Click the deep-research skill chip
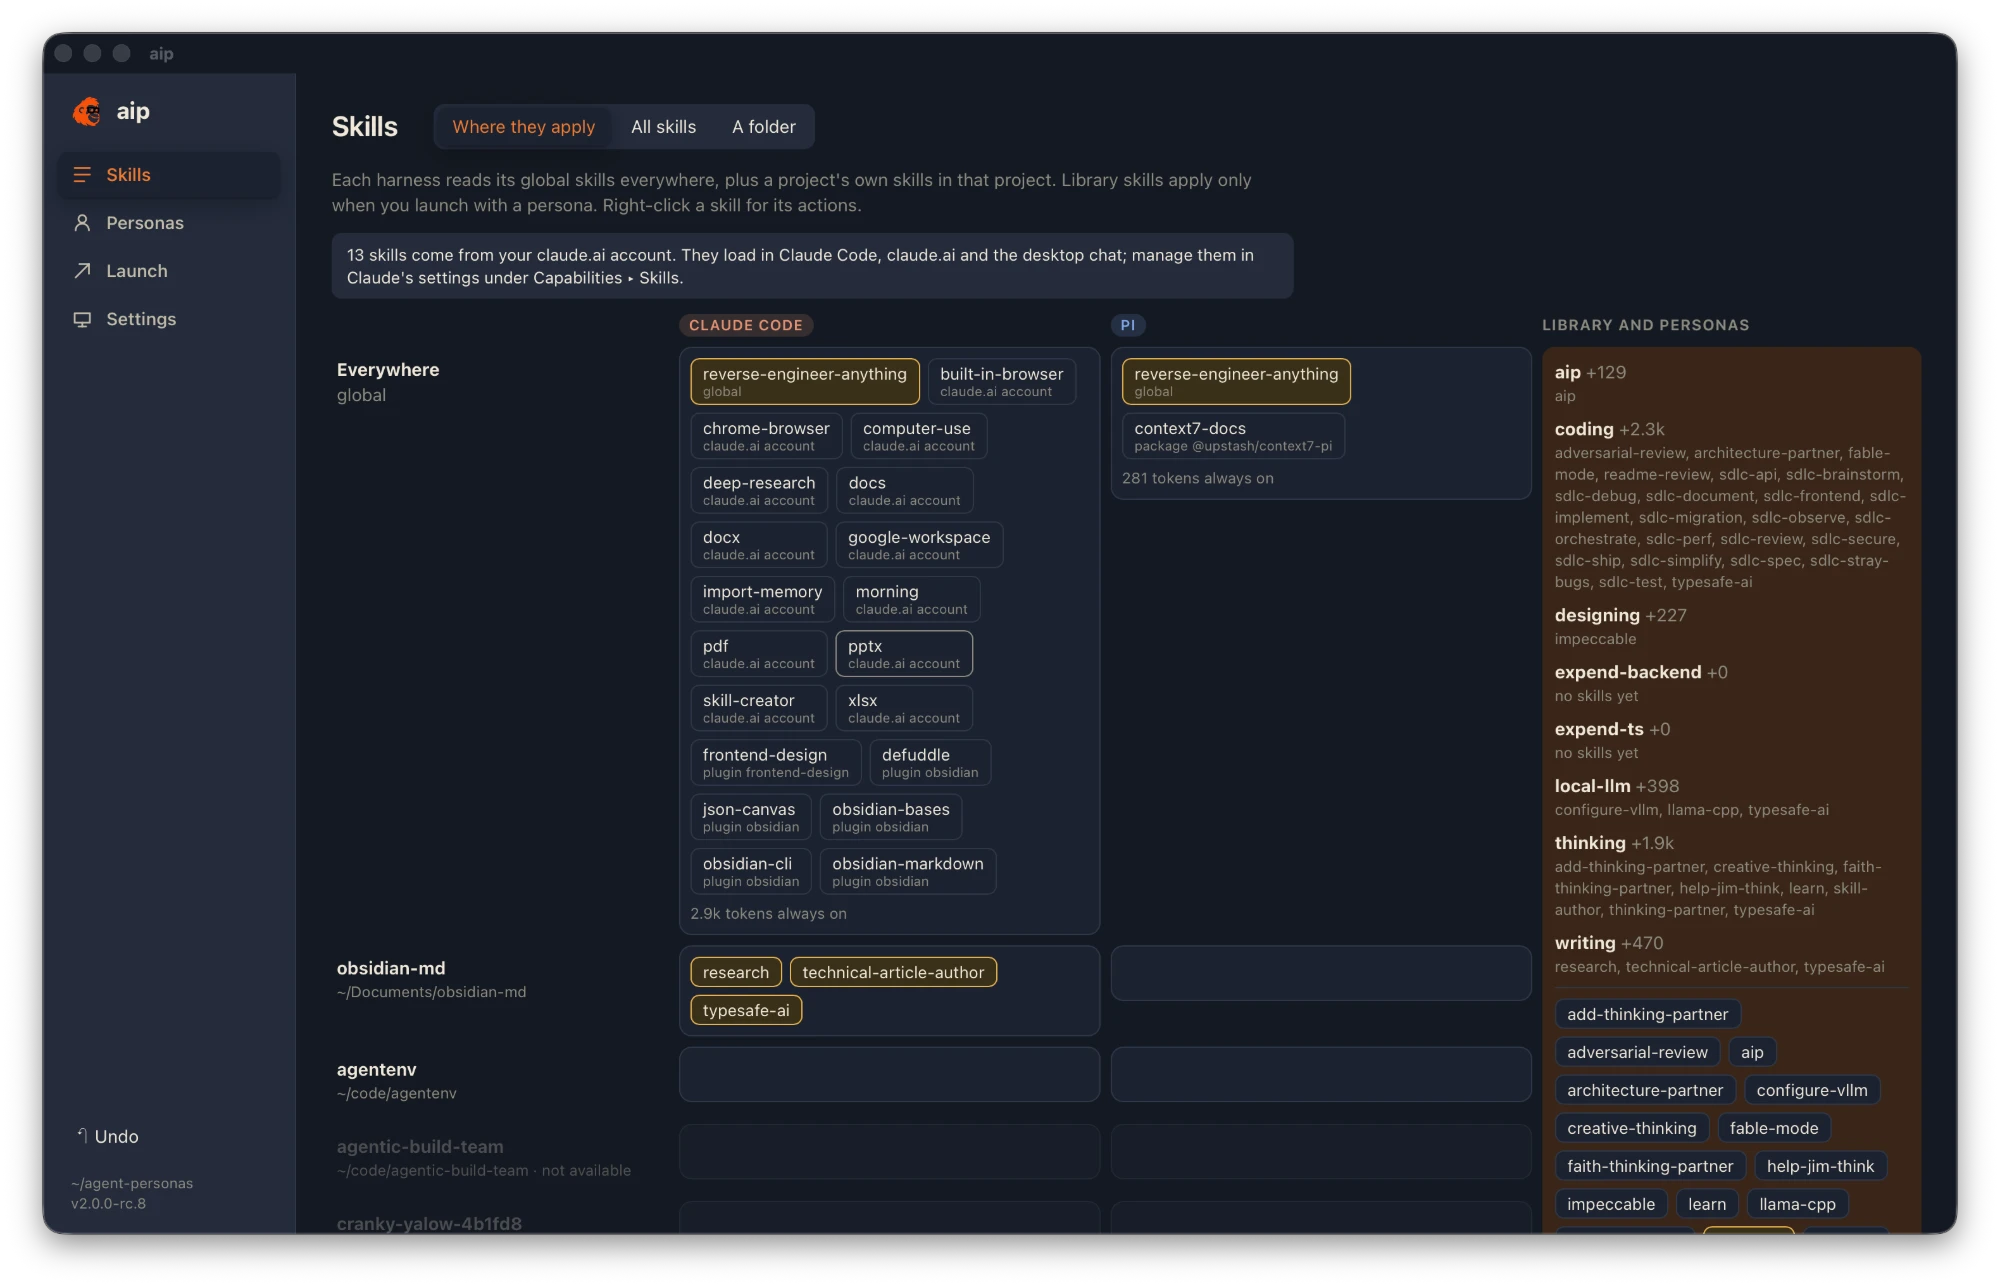The width and height of the screenshot is (2000, 1287). 759,490
